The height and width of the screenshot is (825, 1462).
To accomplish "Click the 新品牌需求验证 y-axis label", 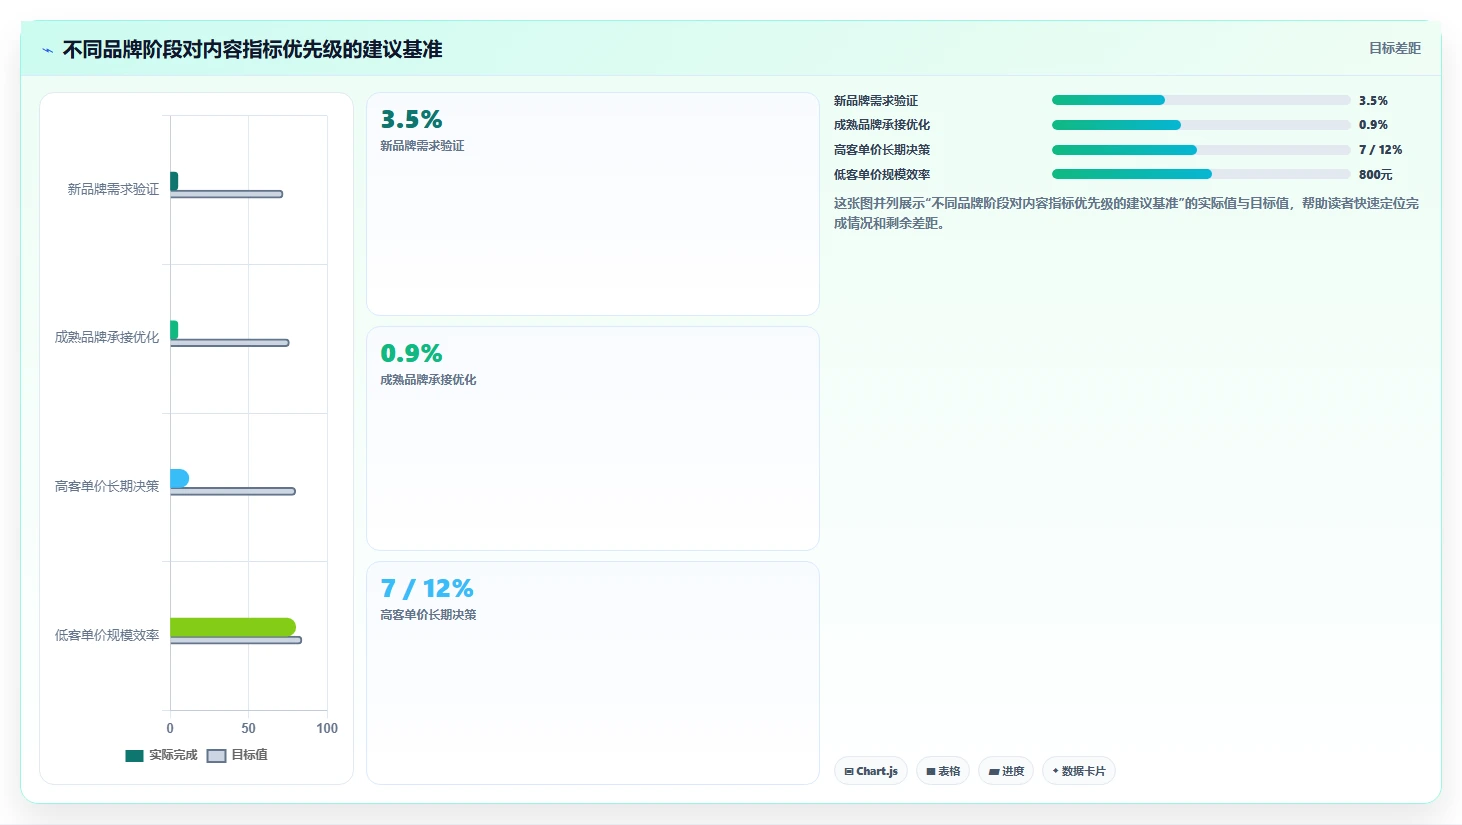I will click(x=113, y=189).
